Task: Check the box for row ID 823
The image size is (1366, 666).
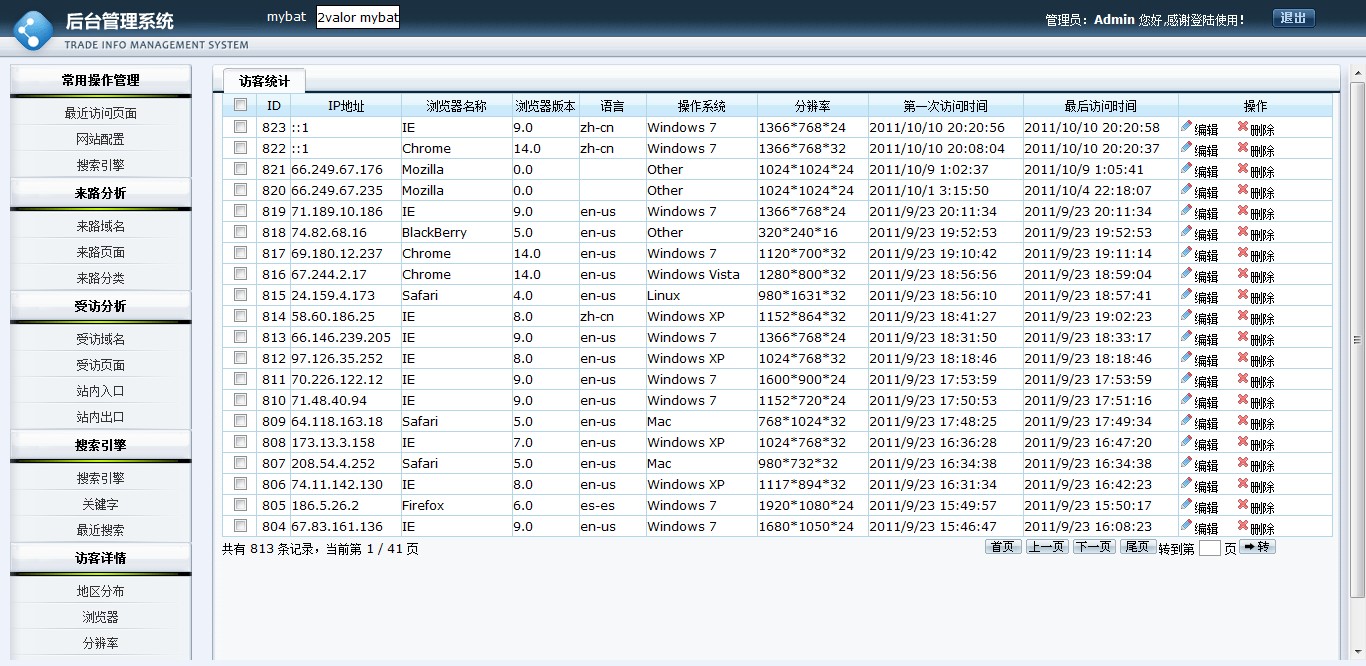Action: [240, 127]
